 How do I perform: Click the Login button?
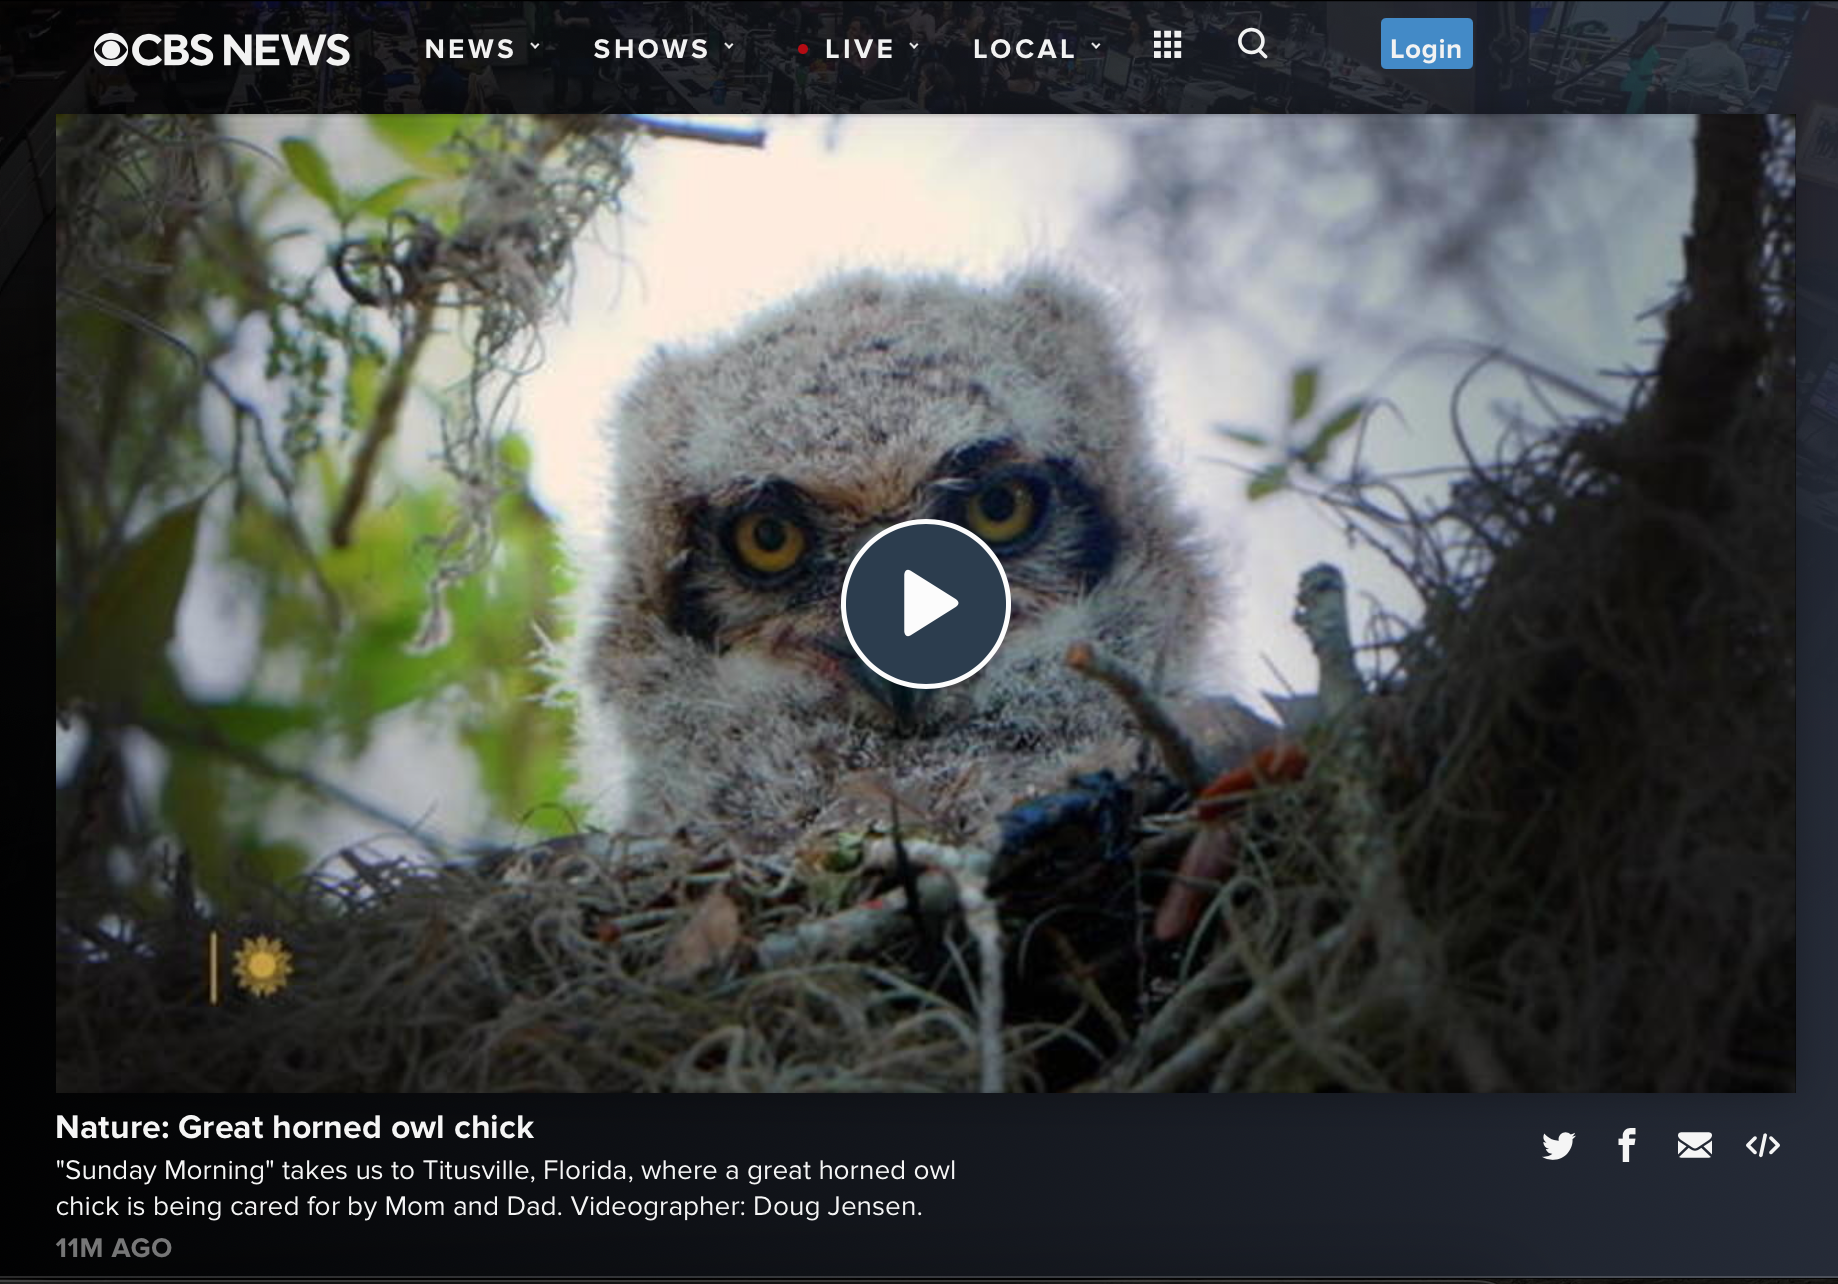click(1426, 44)
